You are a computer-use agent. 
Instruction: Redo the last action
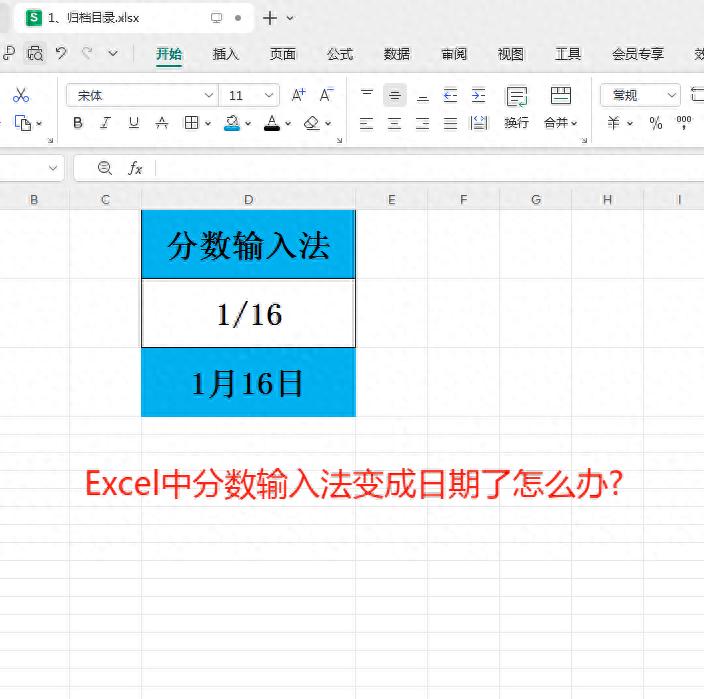point(87,53)
